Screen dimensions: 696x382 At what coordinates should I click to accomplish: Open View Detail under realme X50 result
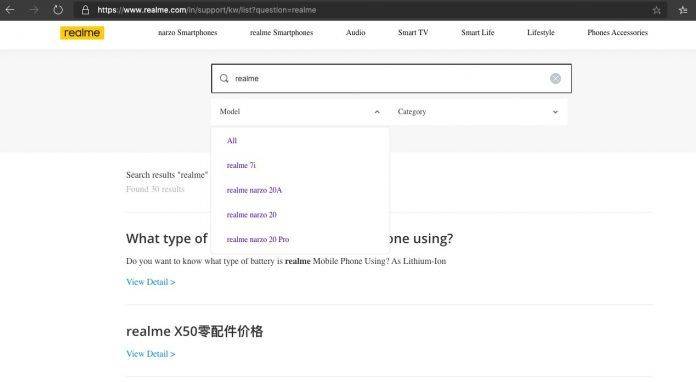tap(150, 354)
